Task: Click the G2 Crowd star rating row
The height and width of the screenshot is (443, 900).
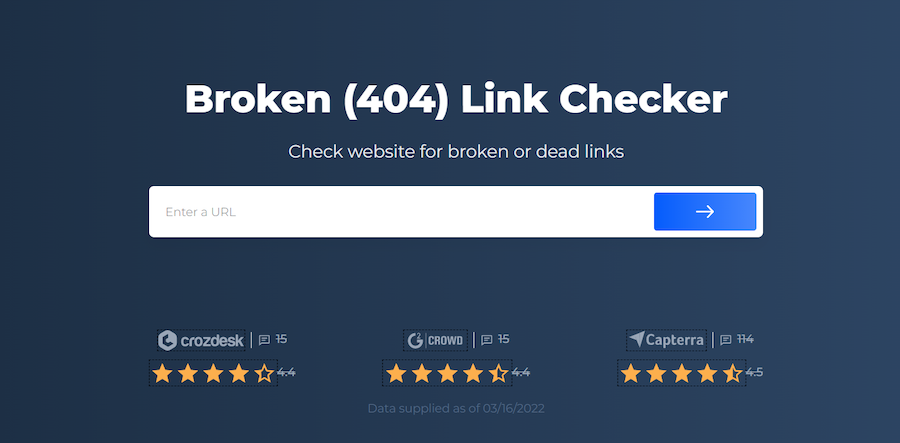Action: pos(447,373)
